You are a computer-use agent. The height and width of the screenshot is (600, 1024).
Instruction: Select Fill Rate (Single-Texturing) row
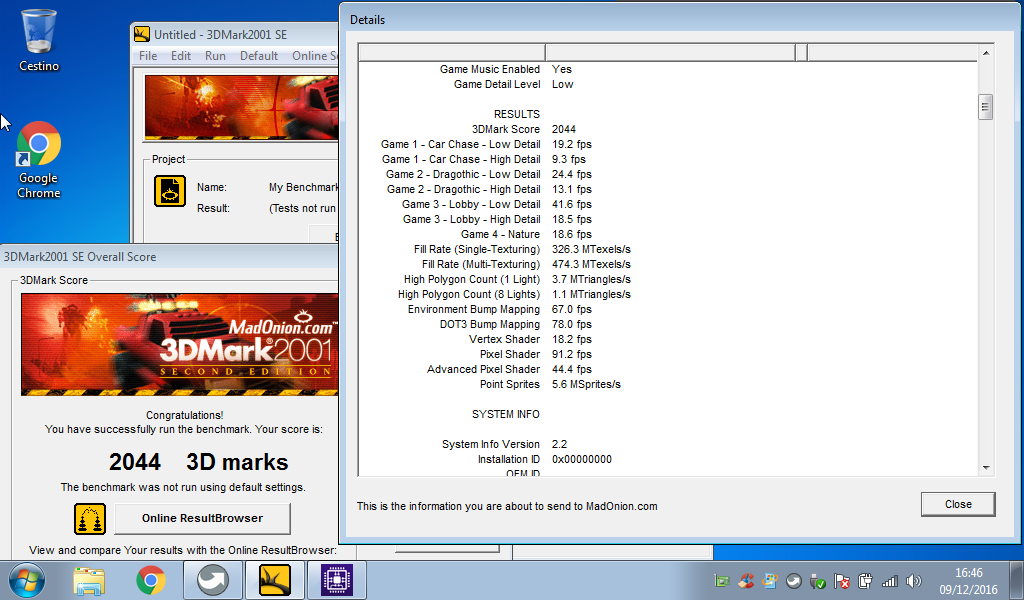click(522, 249)
